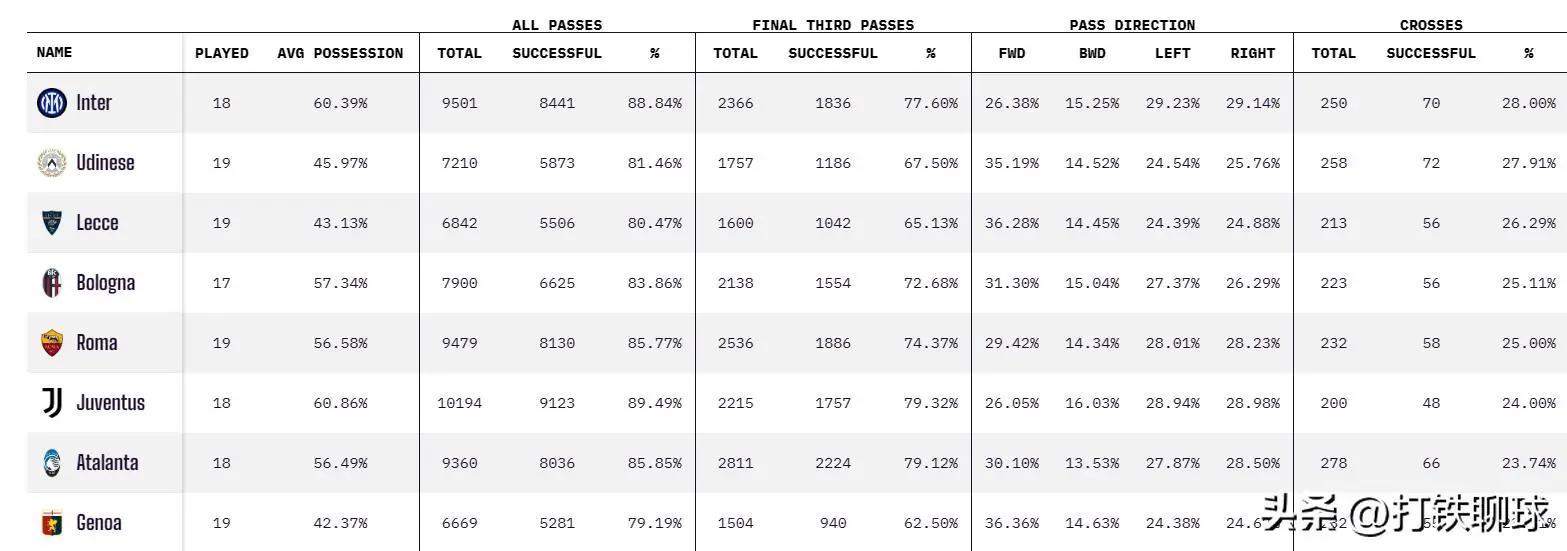Click the Bologna club crest icon
This screenshot has width=1567, height=551.
click(x=52, y=283)
